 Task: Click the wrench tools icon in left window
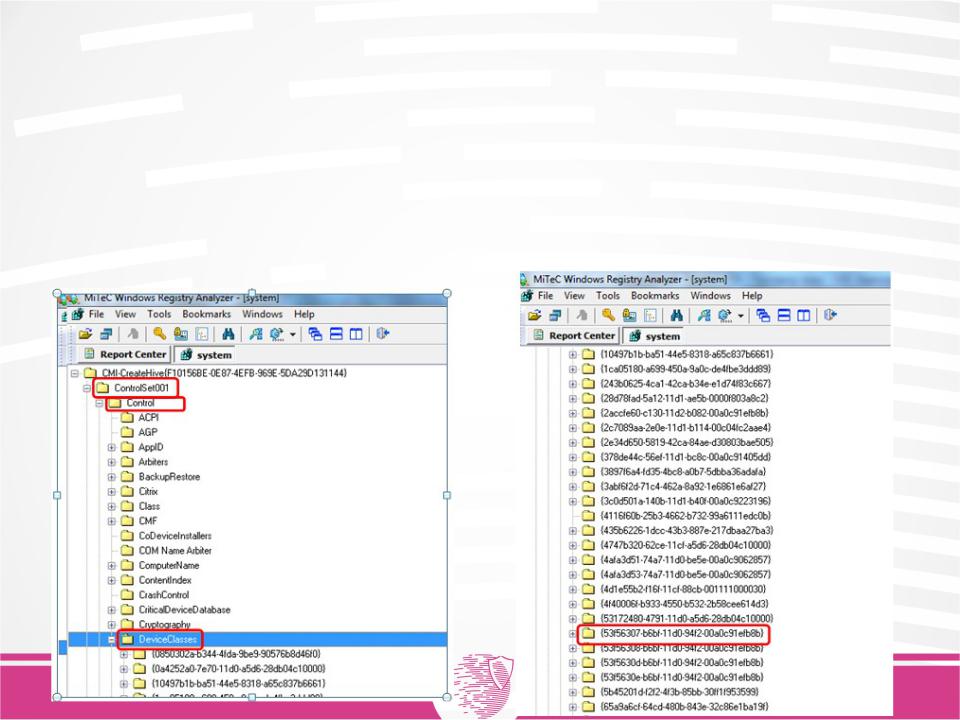click(255, 334)
